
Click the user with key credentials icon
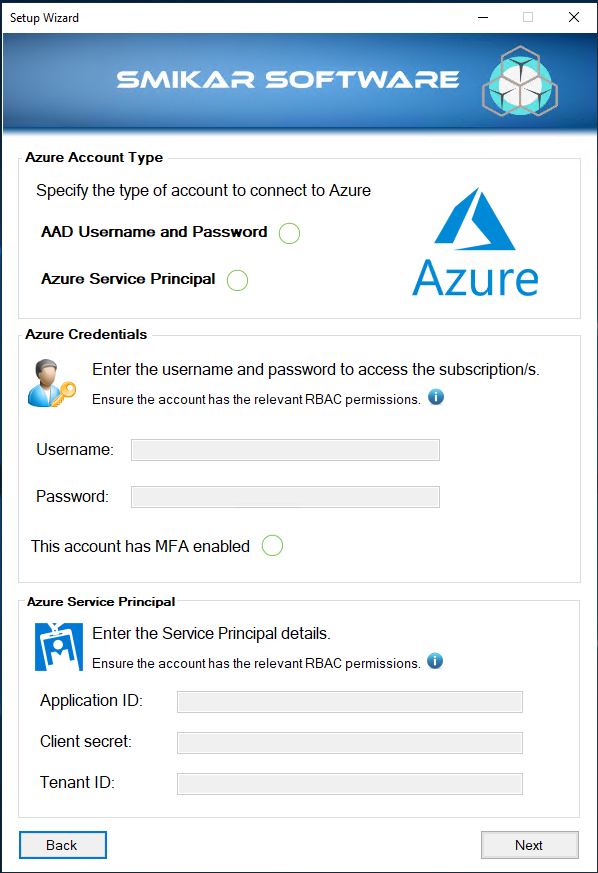(52, 383)
